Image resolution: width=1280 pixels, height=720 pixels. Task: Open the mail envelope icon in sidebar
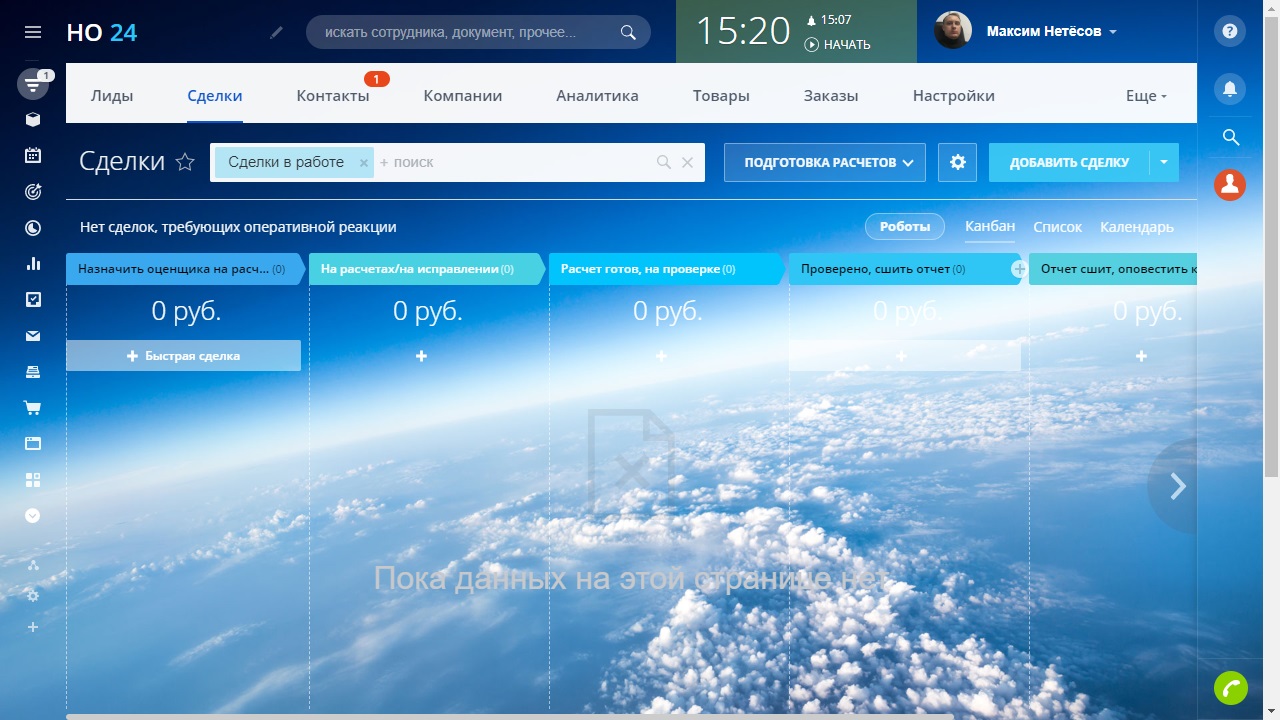coord(33,336)
